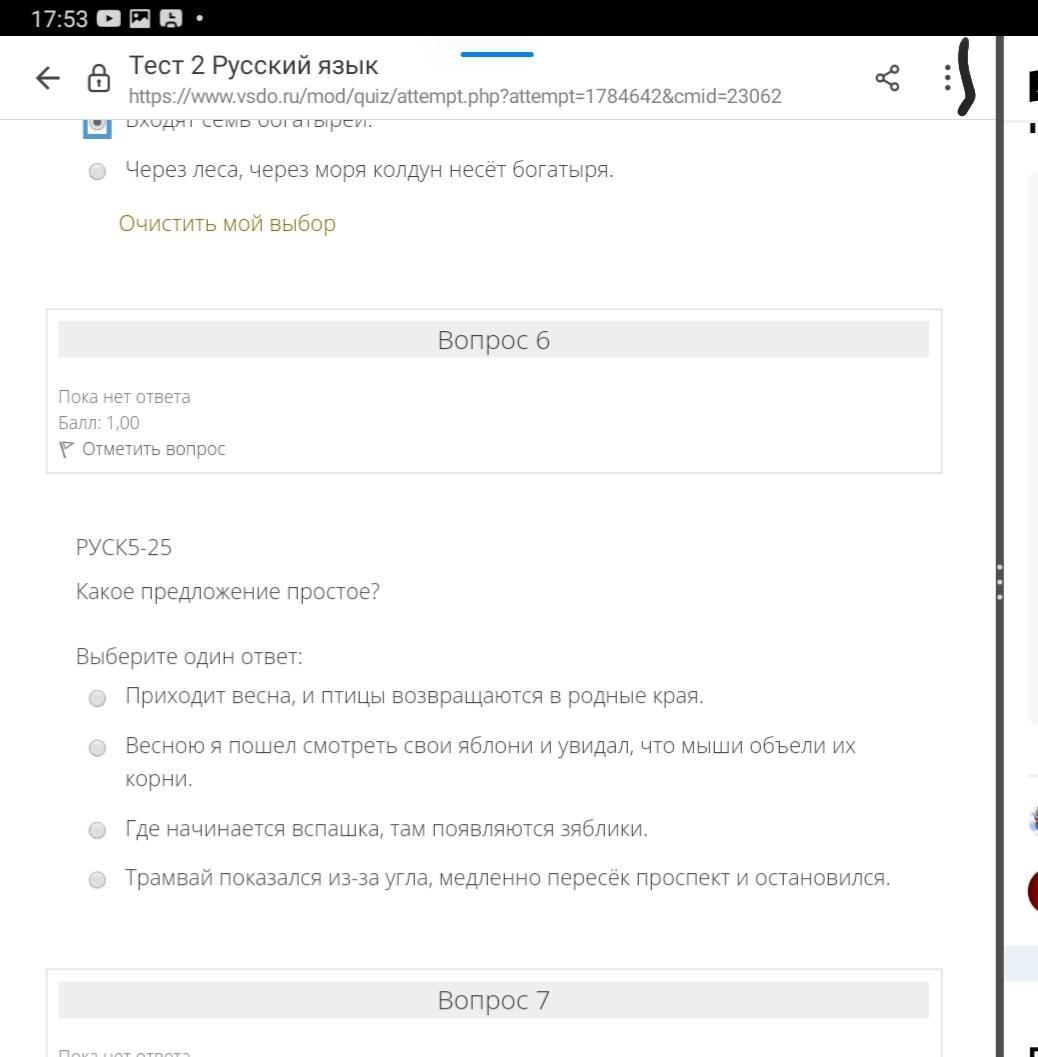Image resolution: width=1038 pixels, height=1057 pixels.
Task: Select answer 'Трамвай показался из-за угла'
Action: click(x=97, y=880)
